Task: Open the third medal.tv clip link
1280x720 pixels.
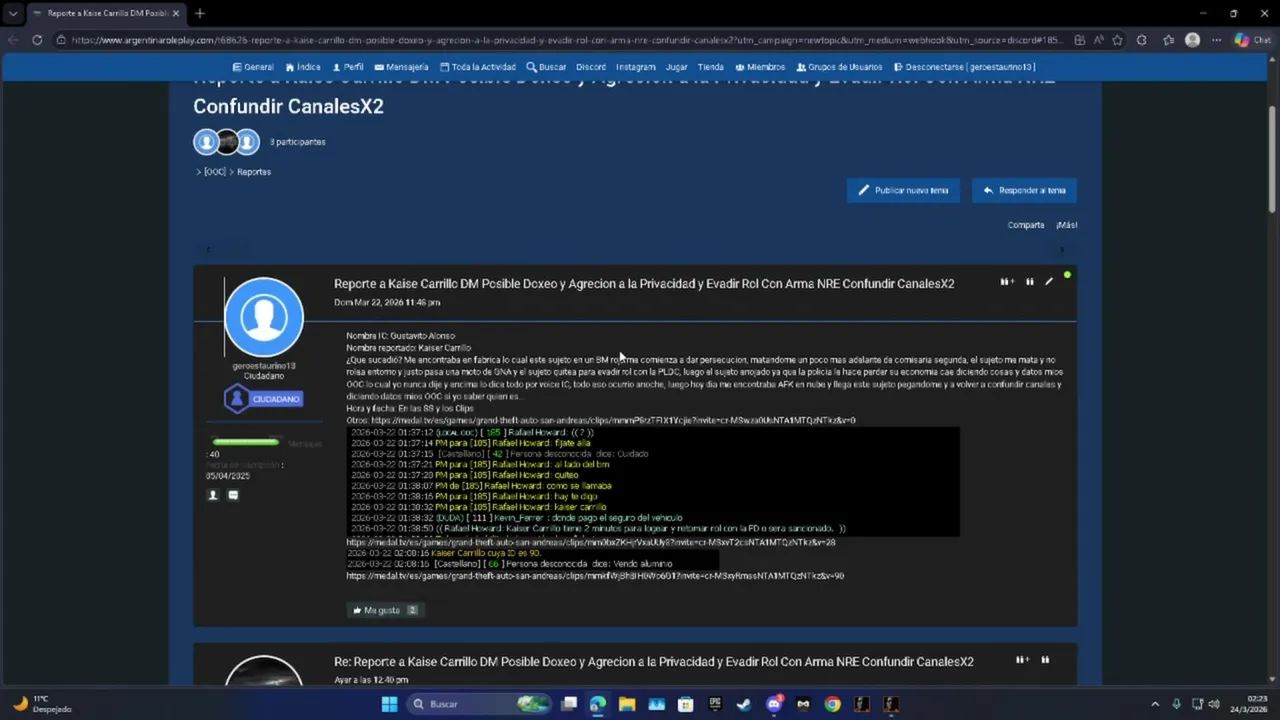Action: click(595, 576)
